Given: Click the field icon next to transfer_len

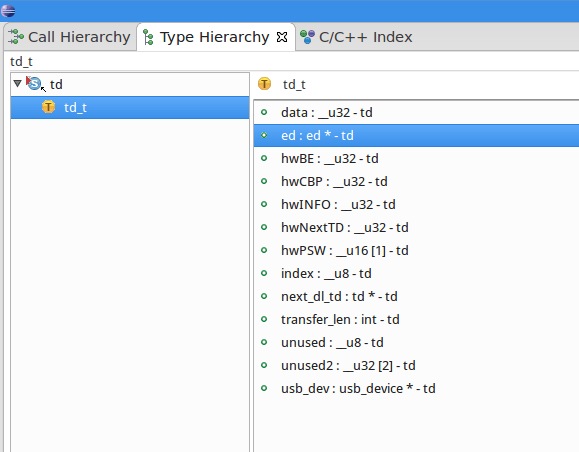Looking at the screenshot, I should [264, 319].
